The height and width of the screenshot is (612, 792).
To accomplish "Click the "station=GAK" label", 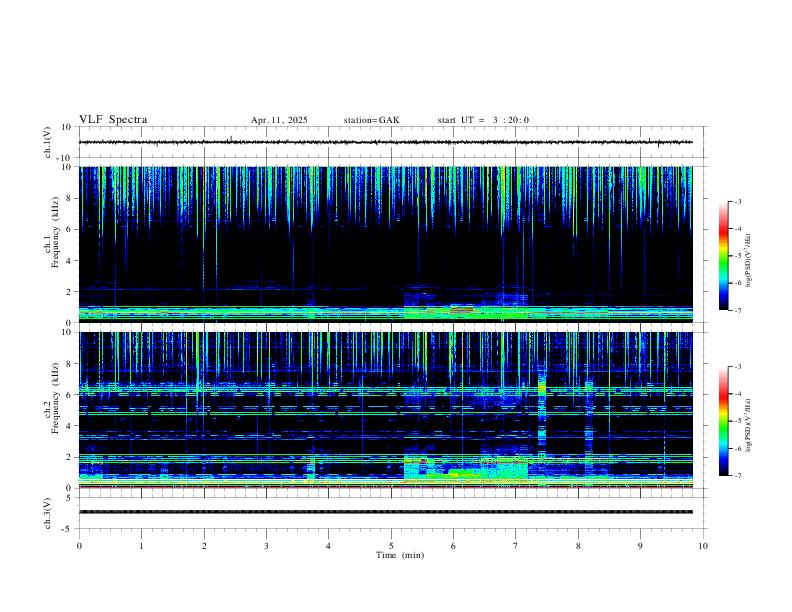I will 371,120.
